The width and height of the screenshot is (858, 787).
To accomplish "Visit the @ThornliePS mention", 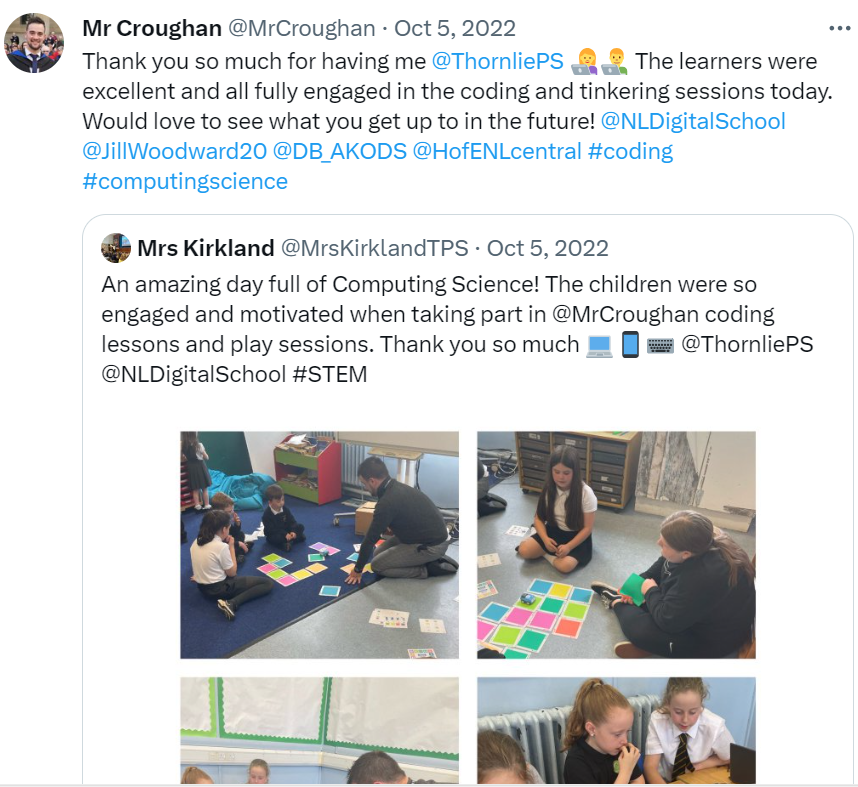I will click(x=497, y=61).
